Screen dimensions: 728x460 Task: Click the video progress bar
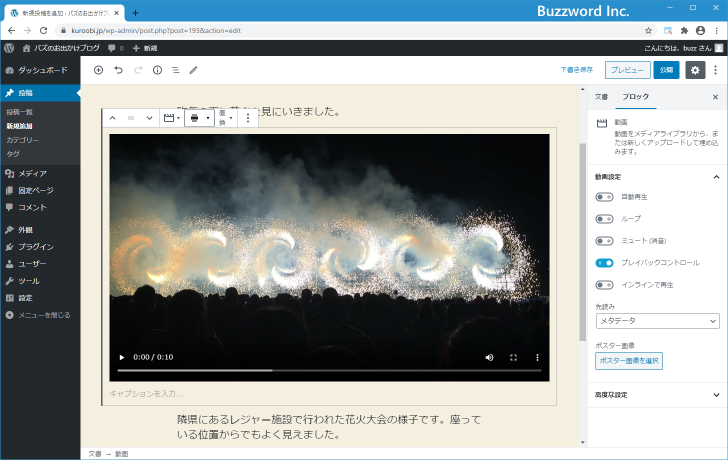pos(329,370)
